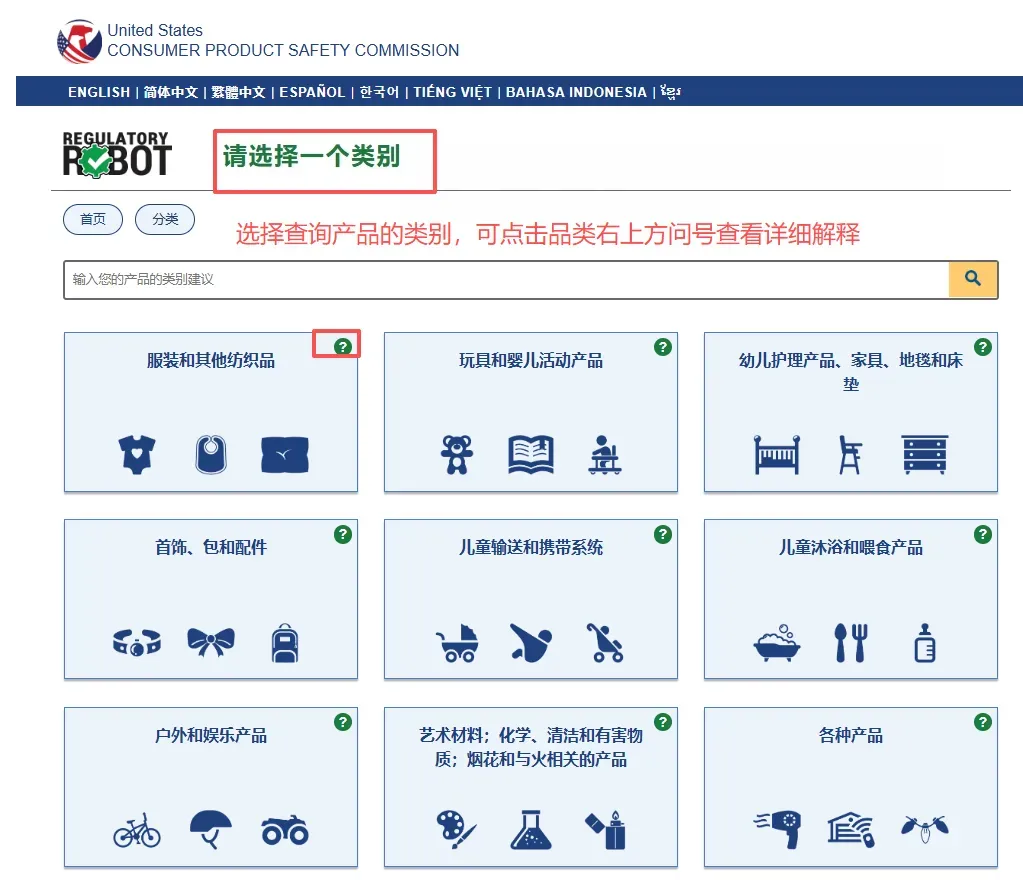Click the high chair icon

[850, 454]
